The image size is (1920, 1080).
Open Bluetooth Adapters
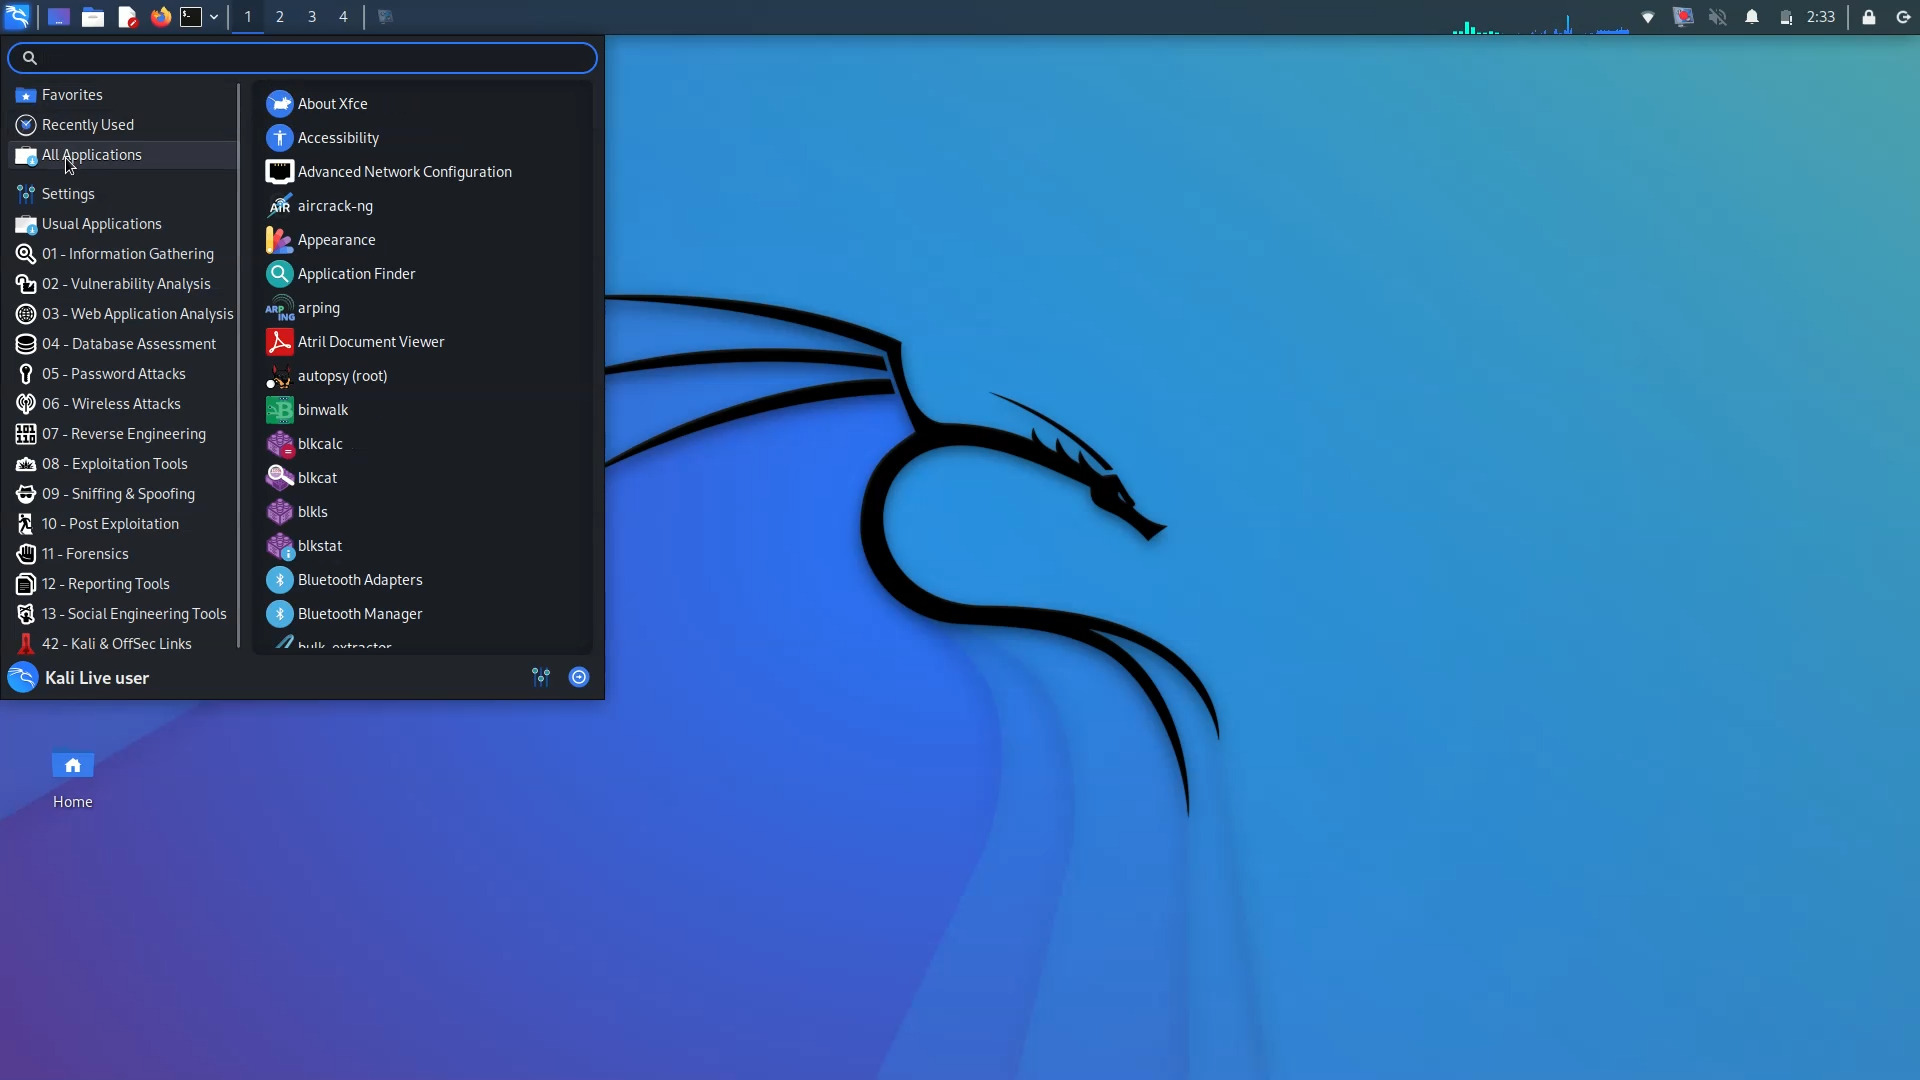(424, 580)
